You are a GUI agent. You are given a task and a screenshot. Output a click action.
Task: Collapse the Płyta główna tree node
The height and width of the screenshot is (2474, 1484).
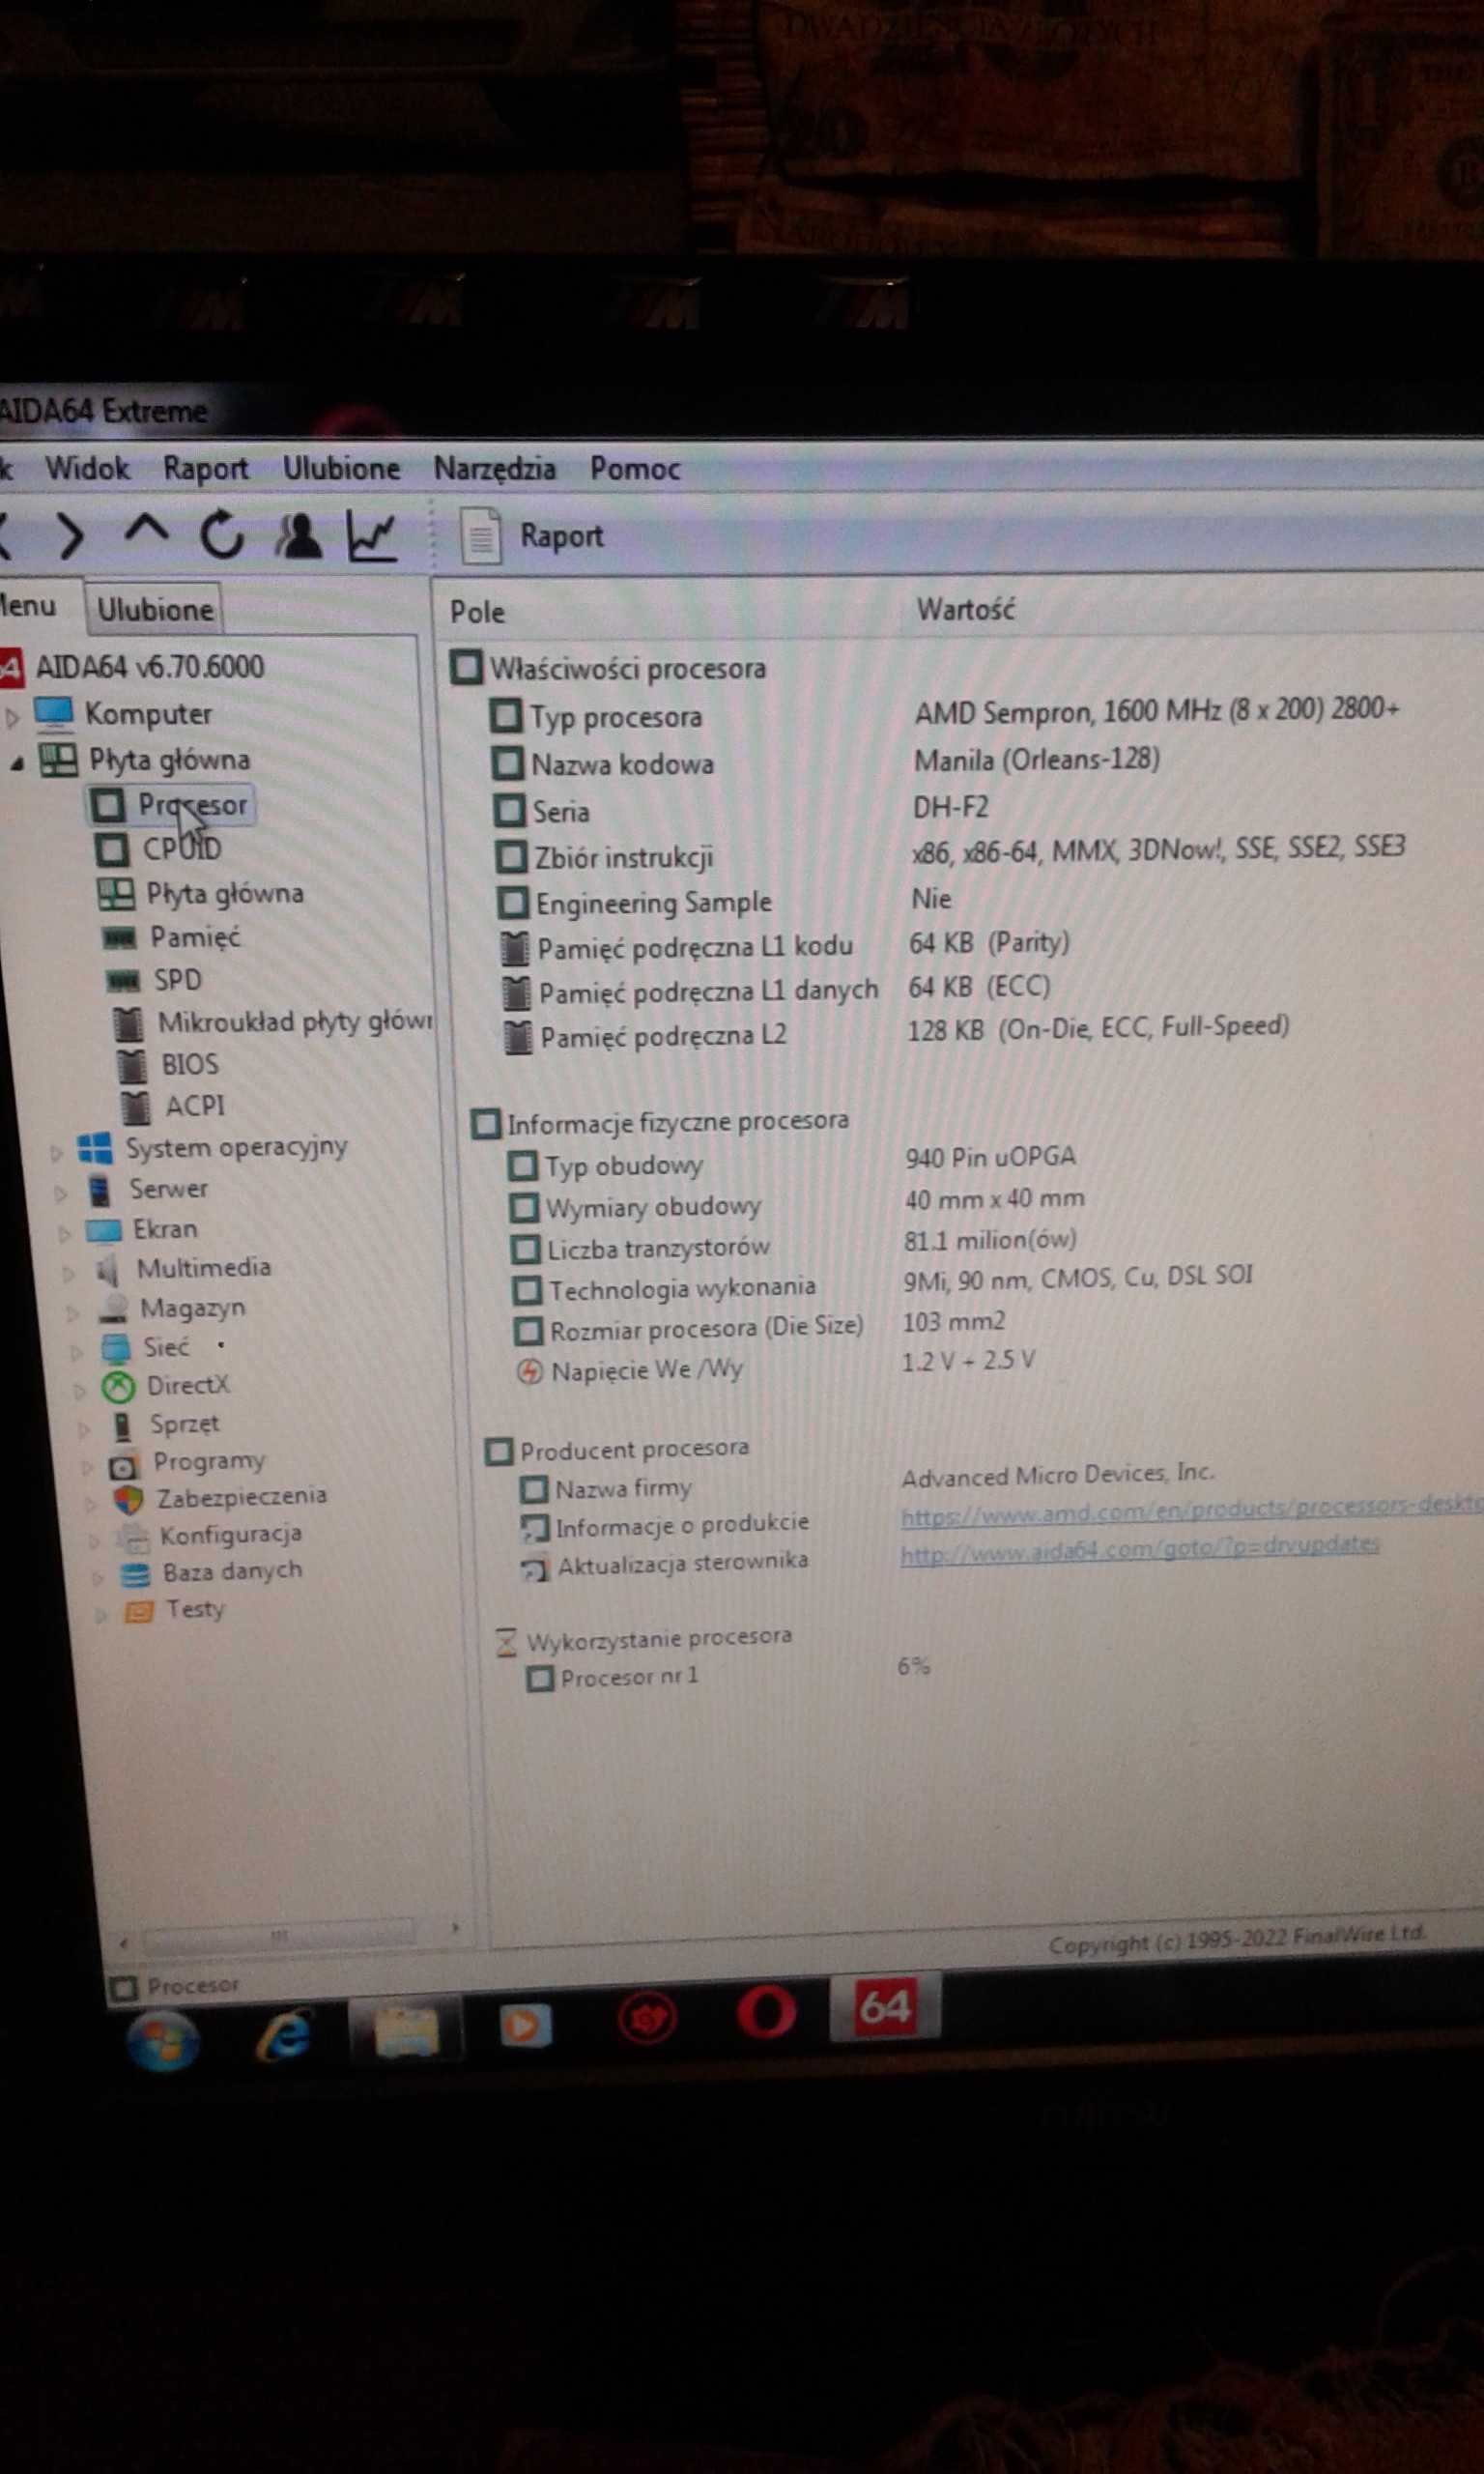pos(17,764)
